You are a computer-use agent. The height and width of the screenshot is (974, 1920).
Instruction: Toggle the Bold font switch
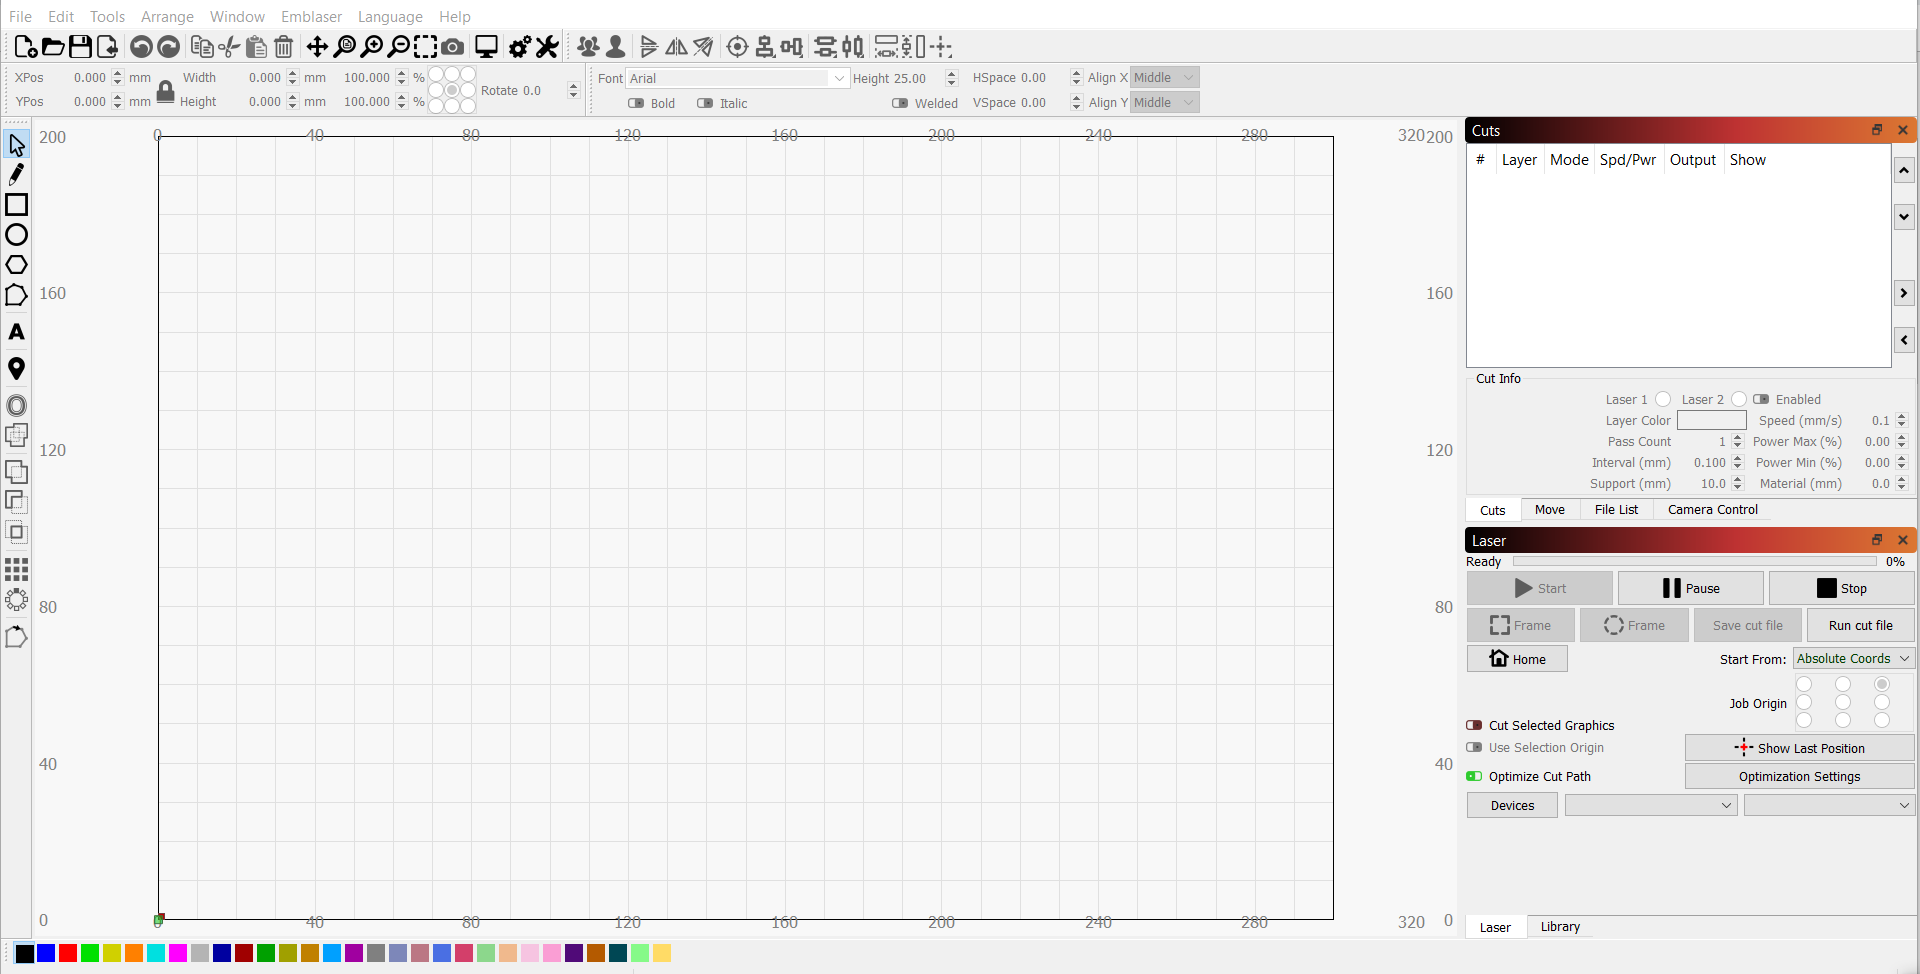636,103
